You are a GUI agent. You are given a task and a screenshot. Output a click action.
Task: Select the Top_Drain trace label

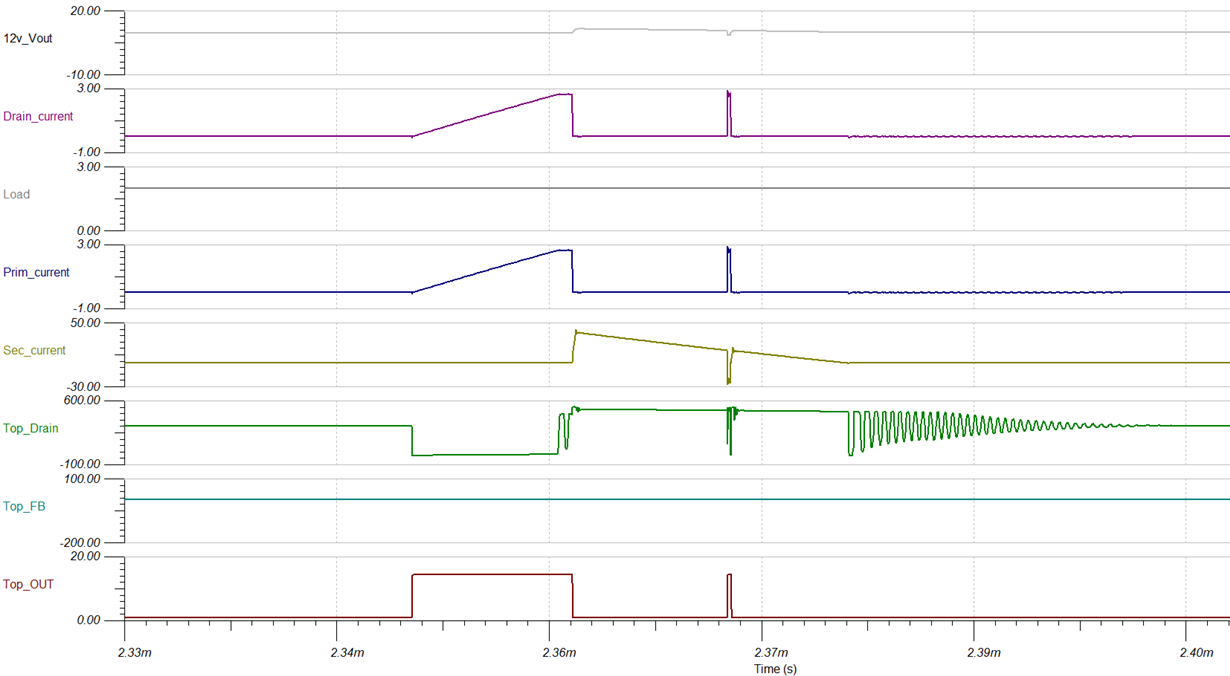click(30, 428)
